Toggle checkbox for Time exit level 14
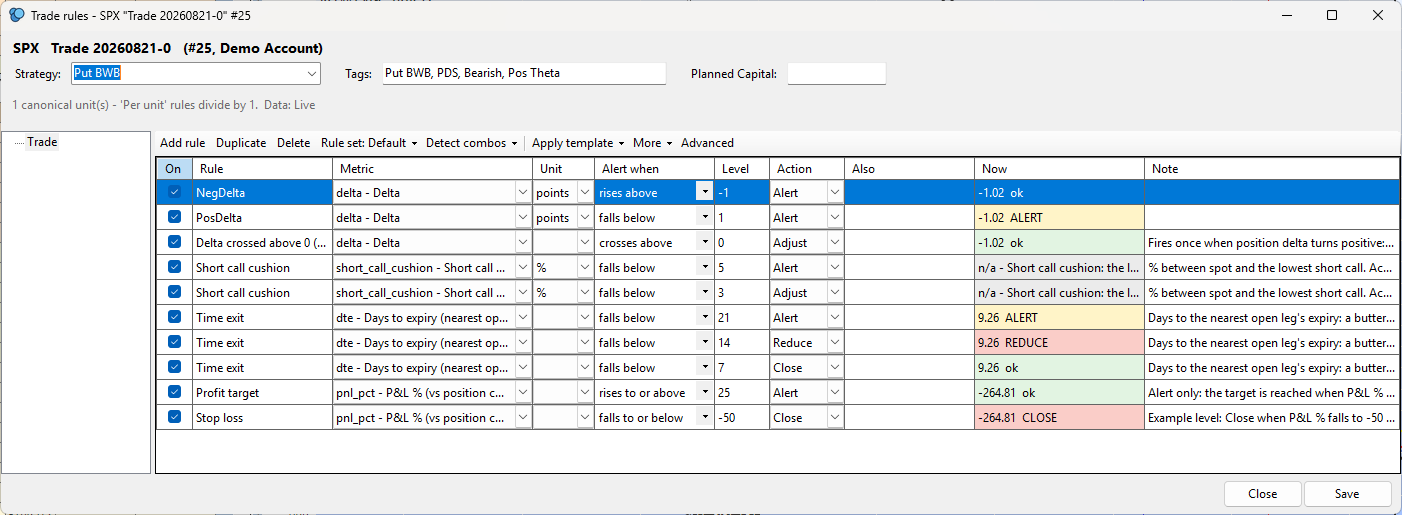 175,342
